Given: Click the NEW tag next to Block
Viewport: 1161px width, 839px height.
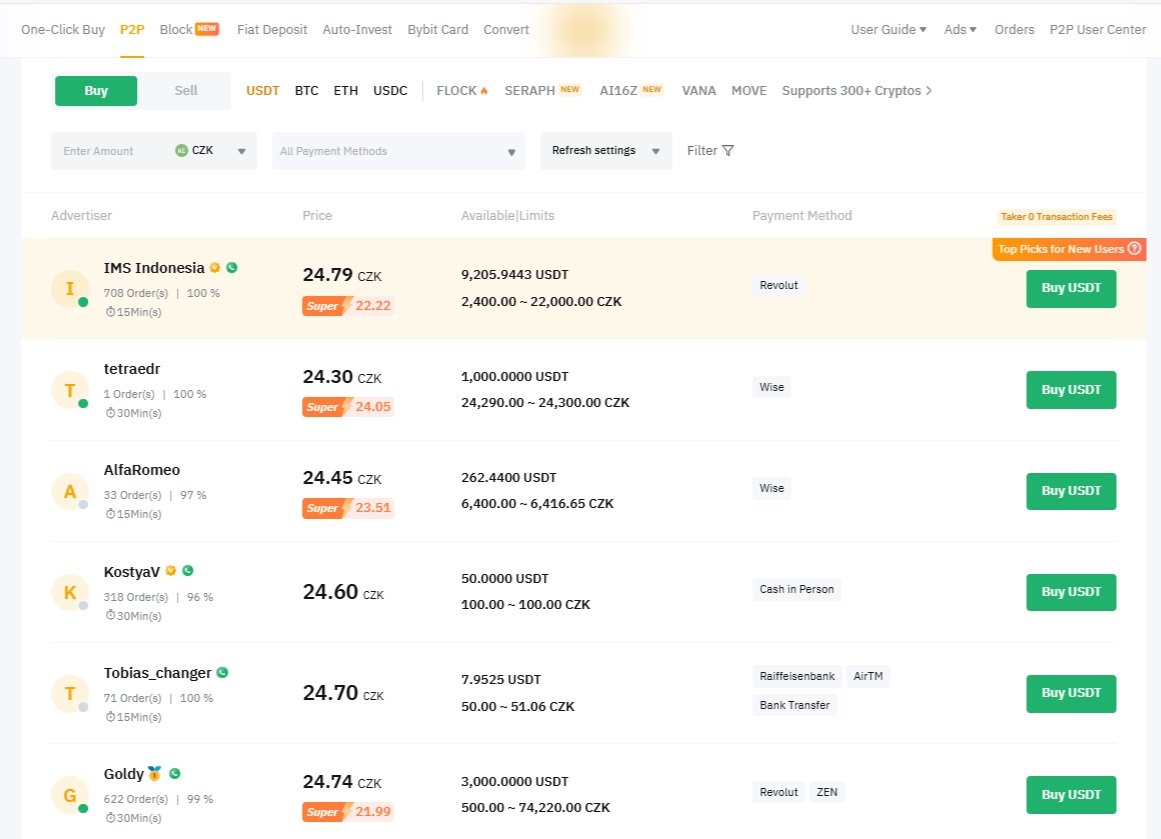Looking at the screenshot, I should (207, 29).
